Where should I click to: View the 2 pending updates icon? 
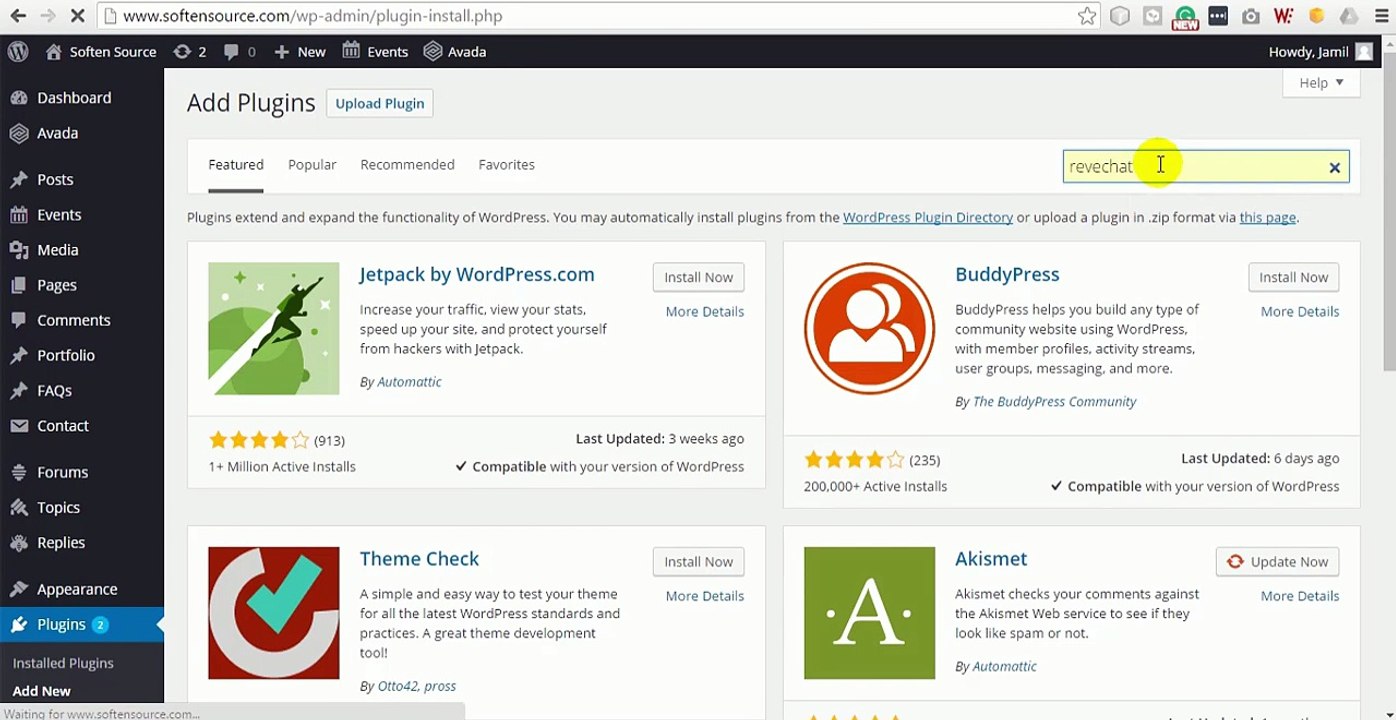[189, 52]
